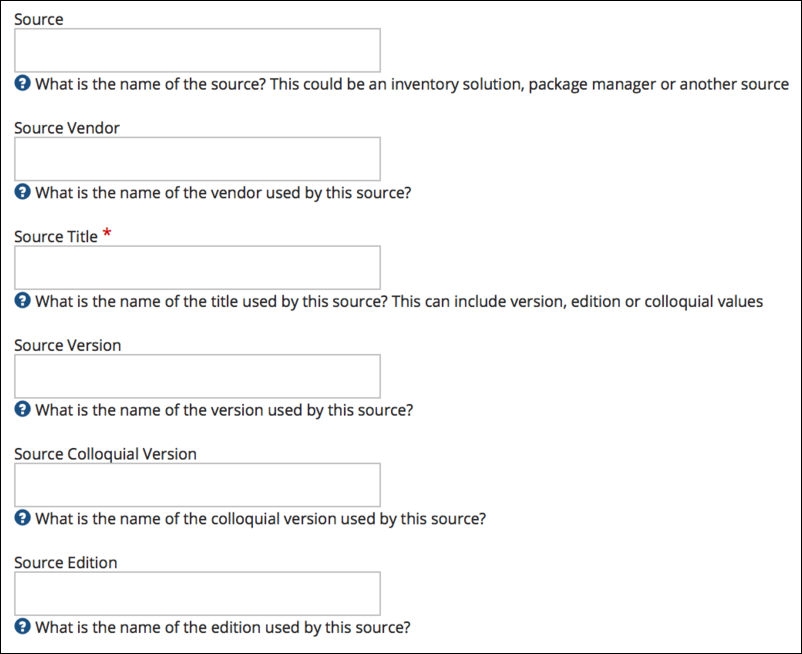Click the "Source Colloquial Version" label
The image size is (802, 654).
click(x=105, y=454)
